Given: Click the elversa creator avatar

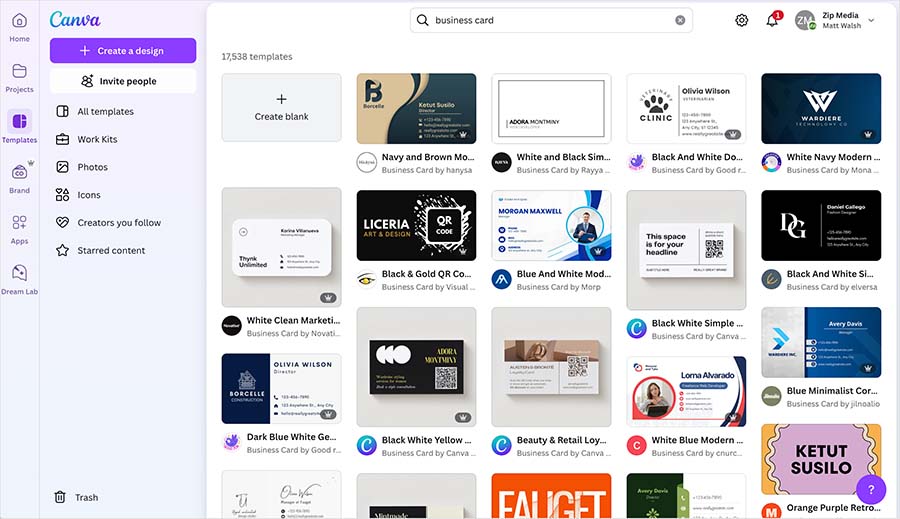Looking at the screenshot, I should tap(771, 280).
